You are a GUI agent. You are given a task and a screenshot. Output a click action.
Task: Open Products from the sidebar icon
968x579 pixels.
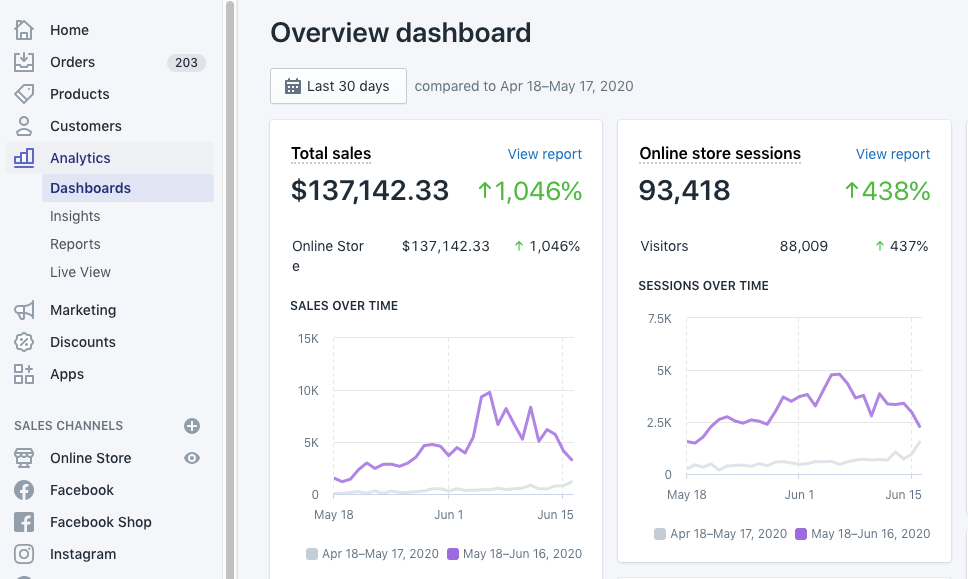(24, 93)
